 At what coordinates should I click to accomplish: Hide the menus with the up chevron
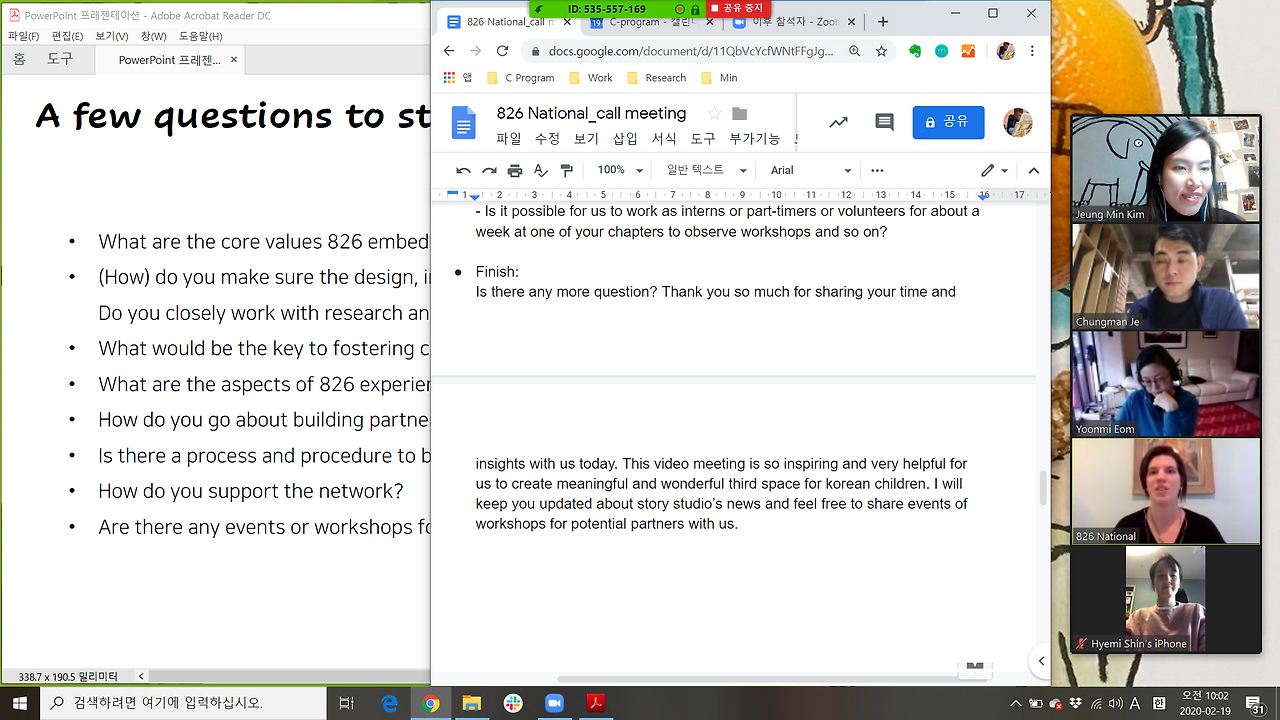[1034, 170]
